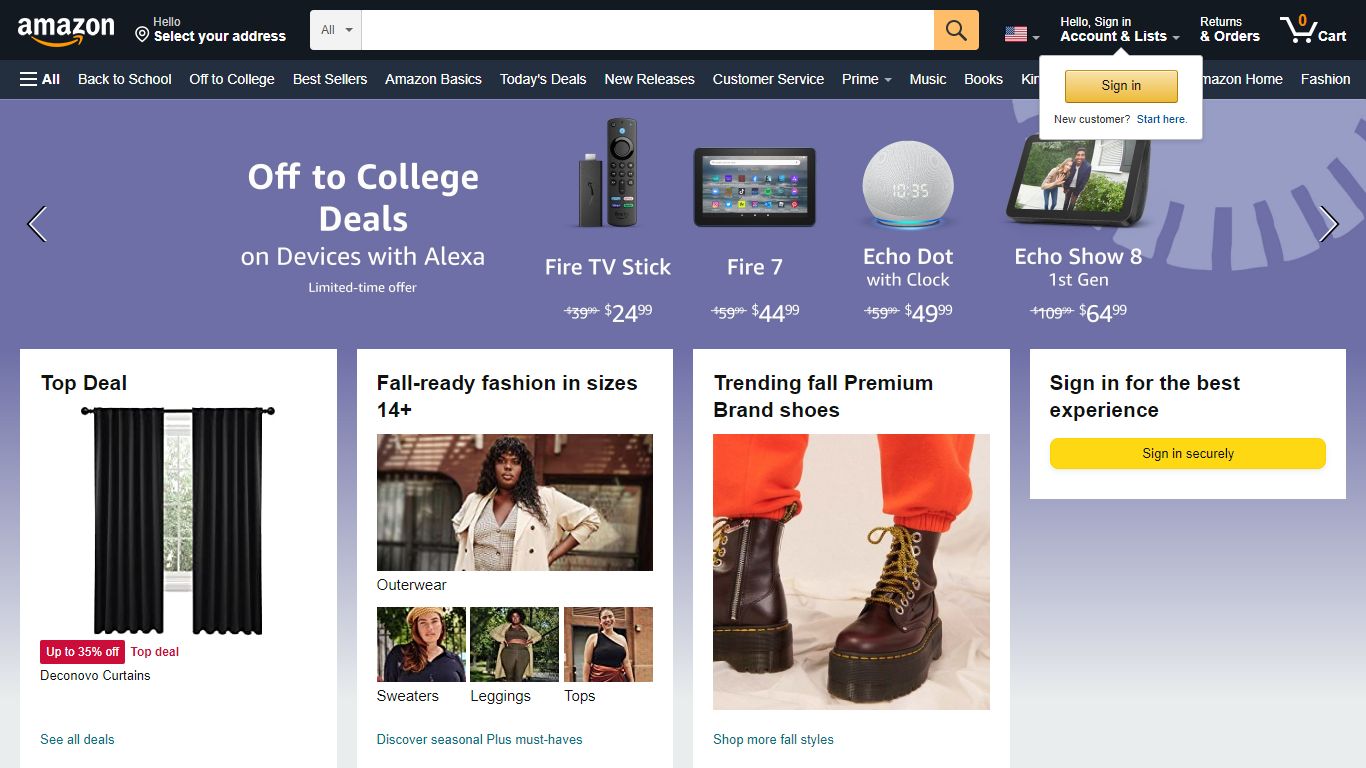
Task: Click the Fire 7 $44.99 price
Action: coord(775,313)
